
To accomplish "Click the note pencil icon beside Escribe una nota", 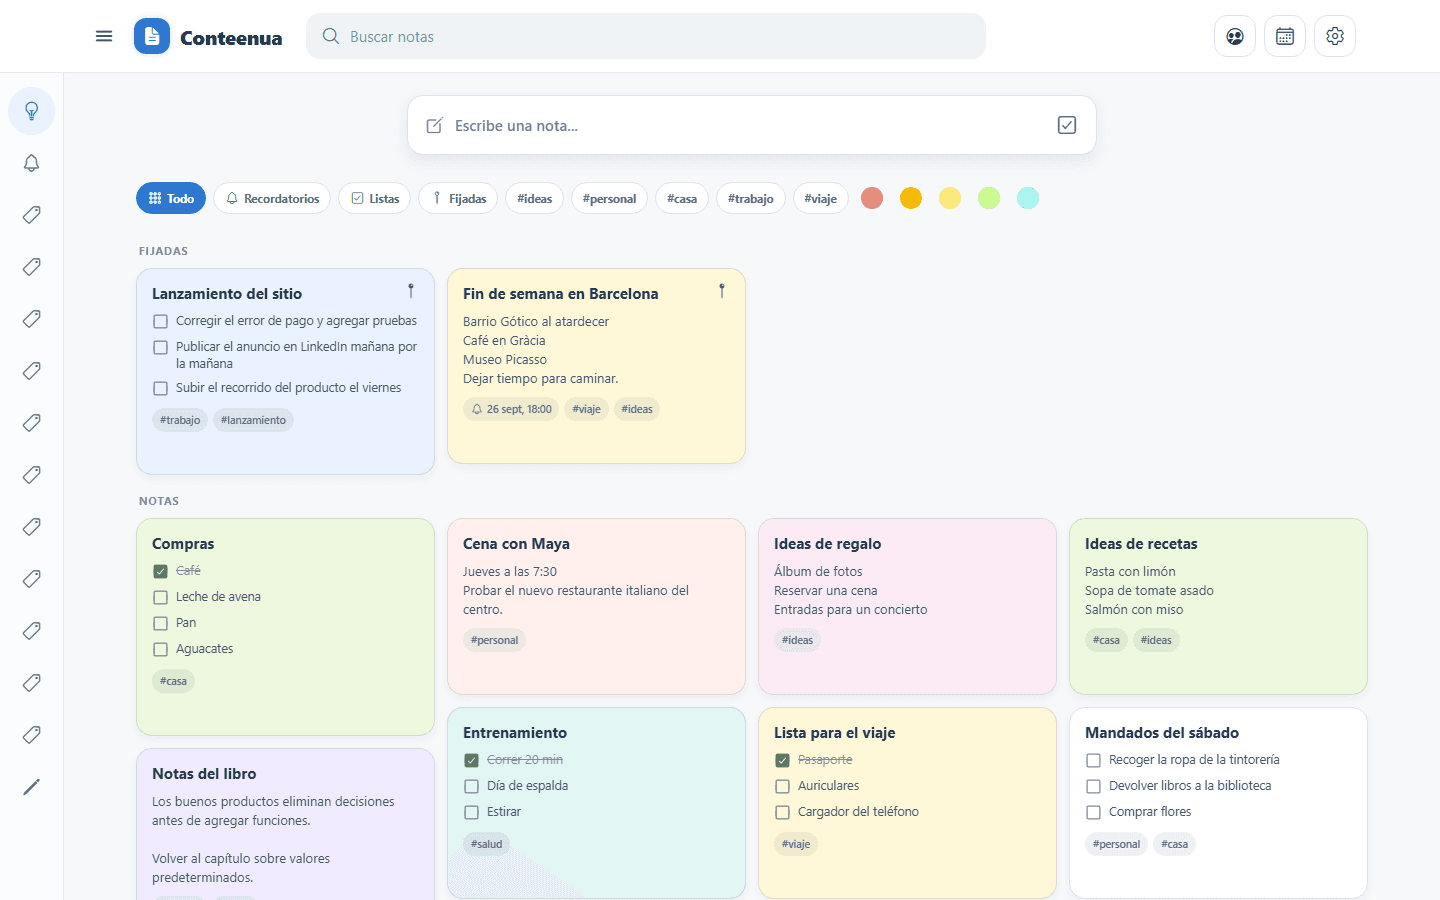I will point(435,126).
